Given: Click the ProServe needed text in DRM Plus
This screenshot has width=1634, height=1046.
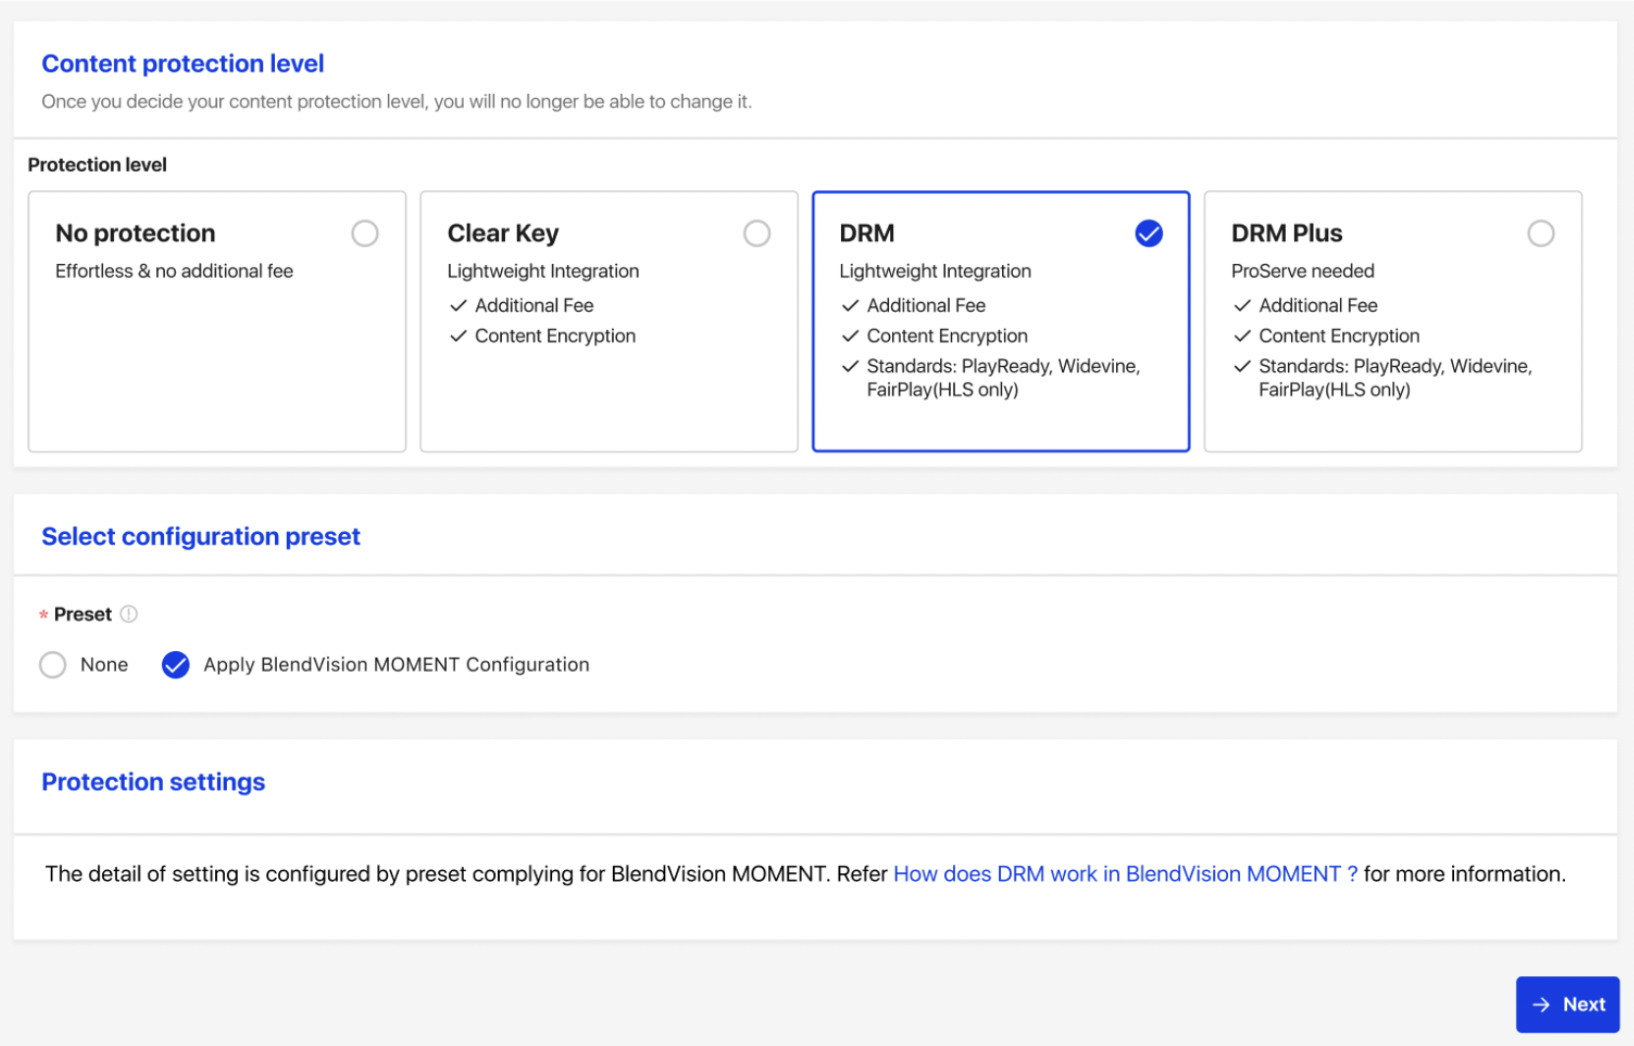Looking at the screenshot, I should (x=1302, y=271).
